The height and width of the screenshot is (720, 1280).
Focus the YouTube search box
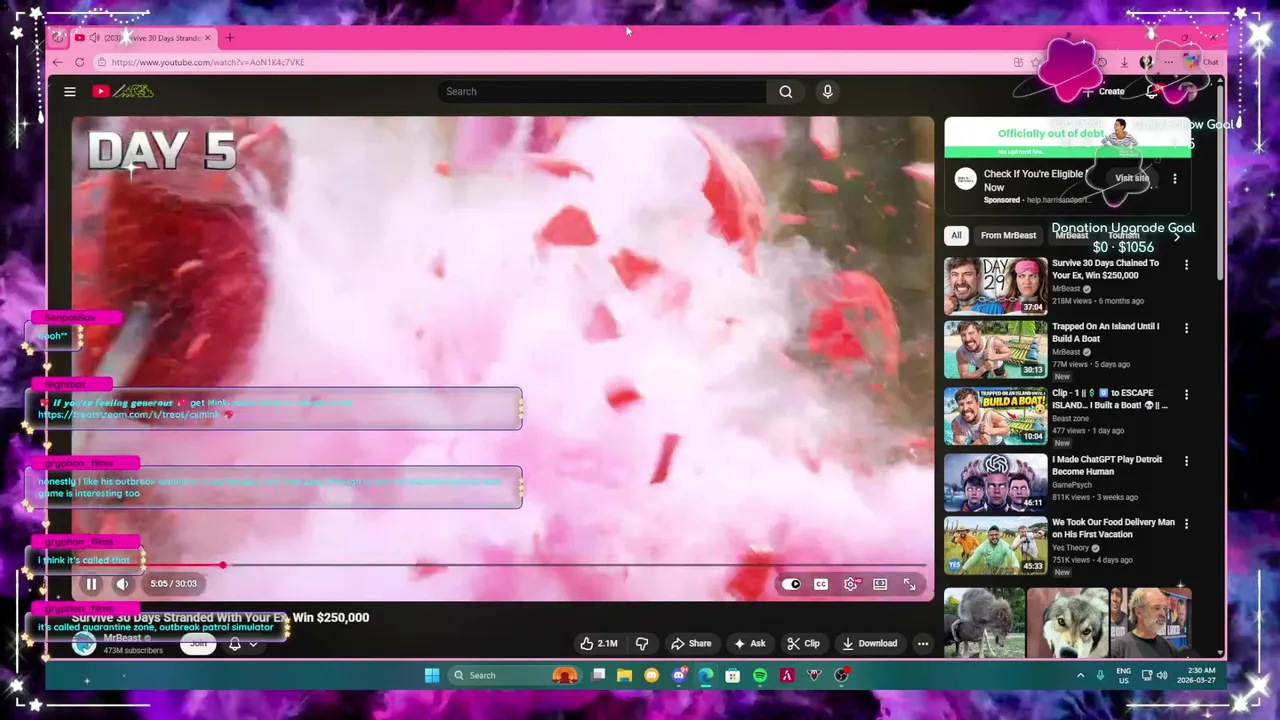tap(602, 91)
